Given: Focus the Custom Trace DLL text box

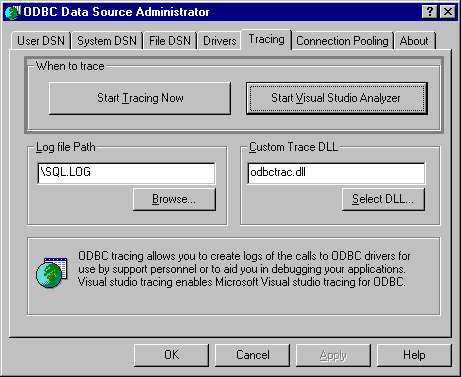Looking at the screenshot, I should tap(336, 173).
